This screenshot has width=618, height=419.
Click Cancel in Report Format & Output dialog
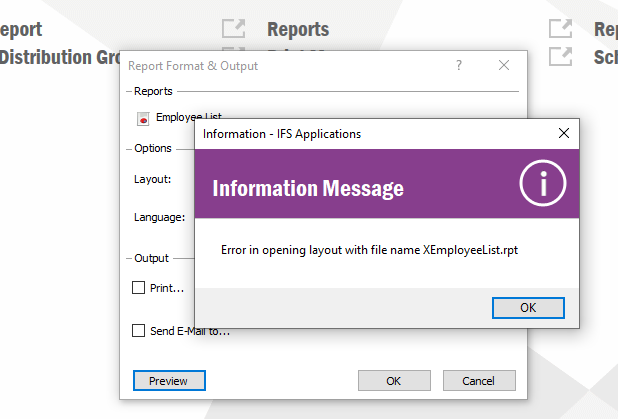click(x=479, y=381)
